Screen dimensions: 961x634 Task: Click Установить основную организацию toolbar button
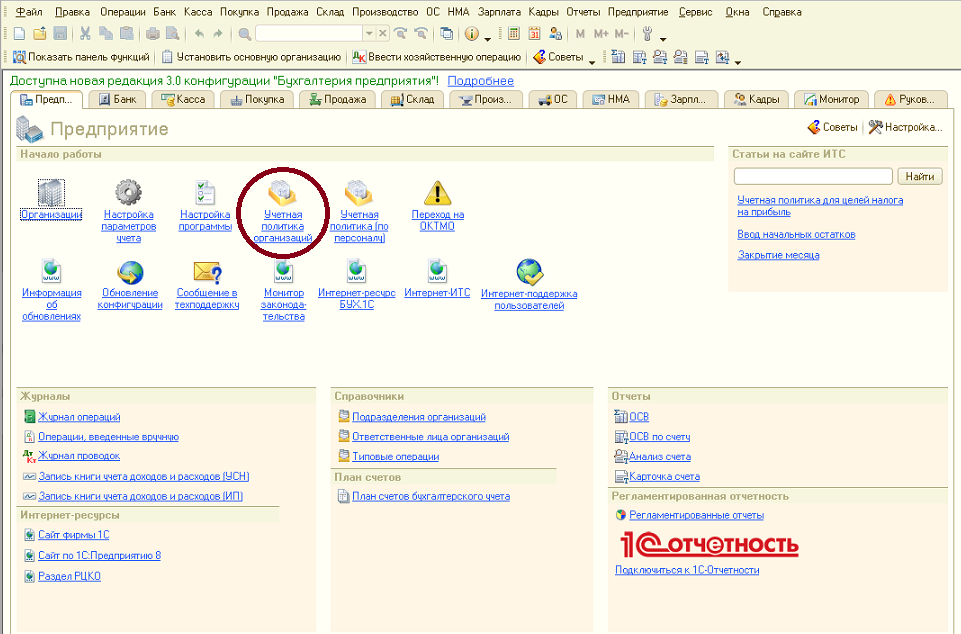(251, 57)
